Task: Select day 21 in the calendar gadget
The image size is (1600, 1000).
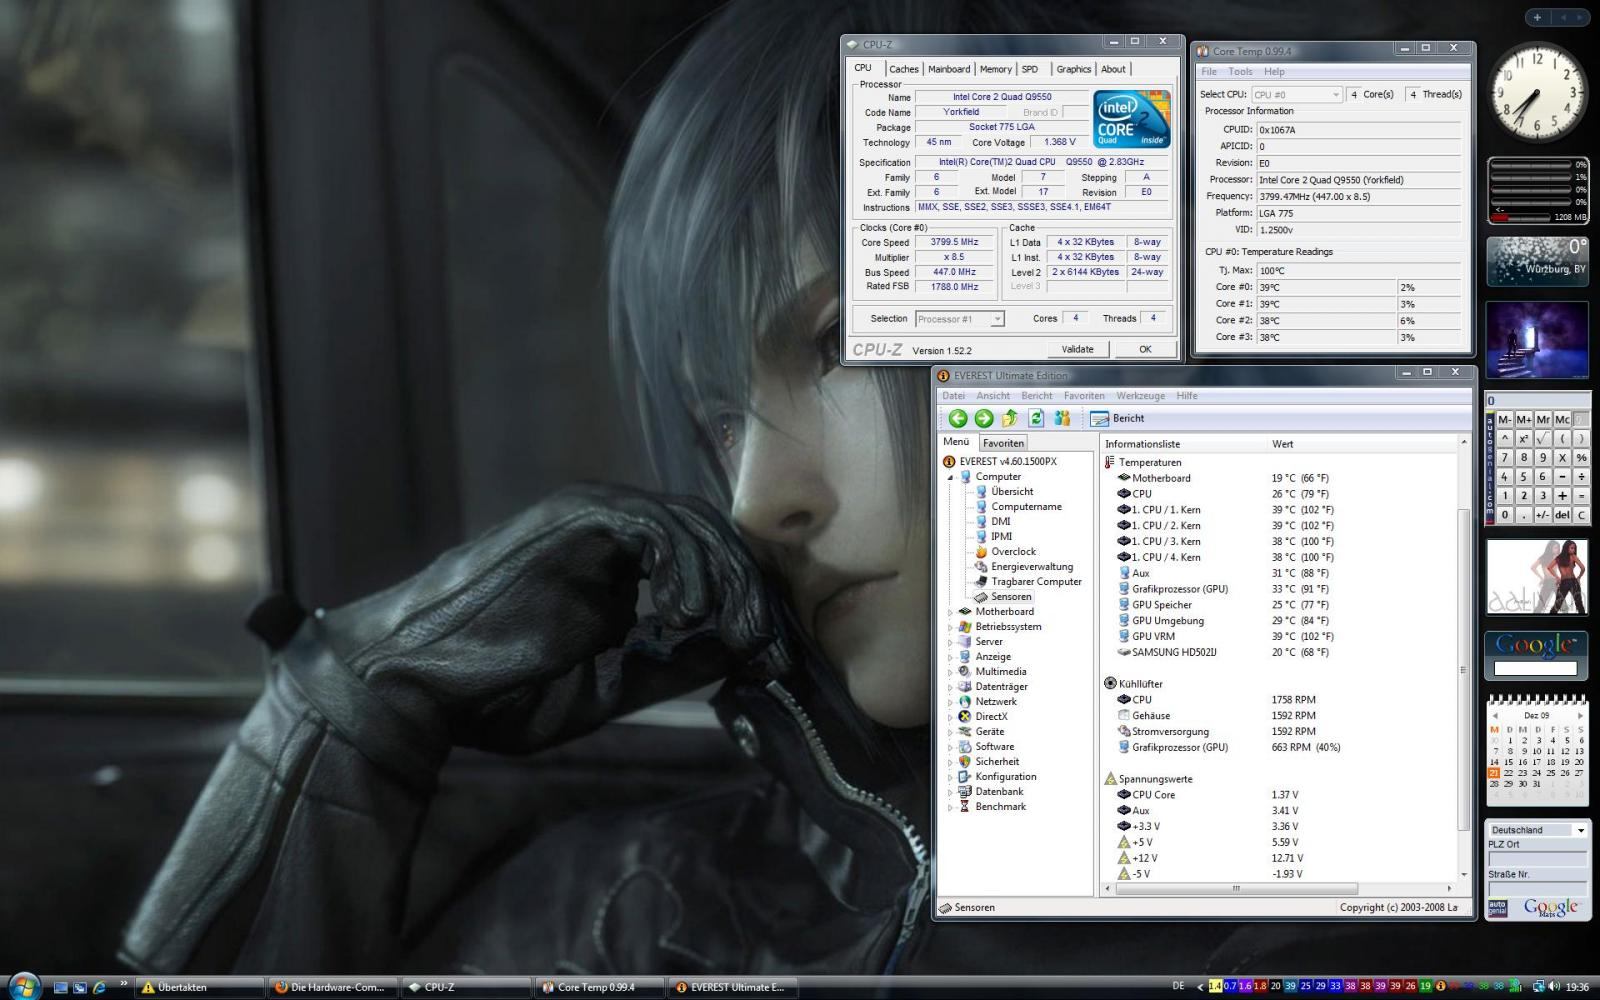Action: [x=1494, y=773]
